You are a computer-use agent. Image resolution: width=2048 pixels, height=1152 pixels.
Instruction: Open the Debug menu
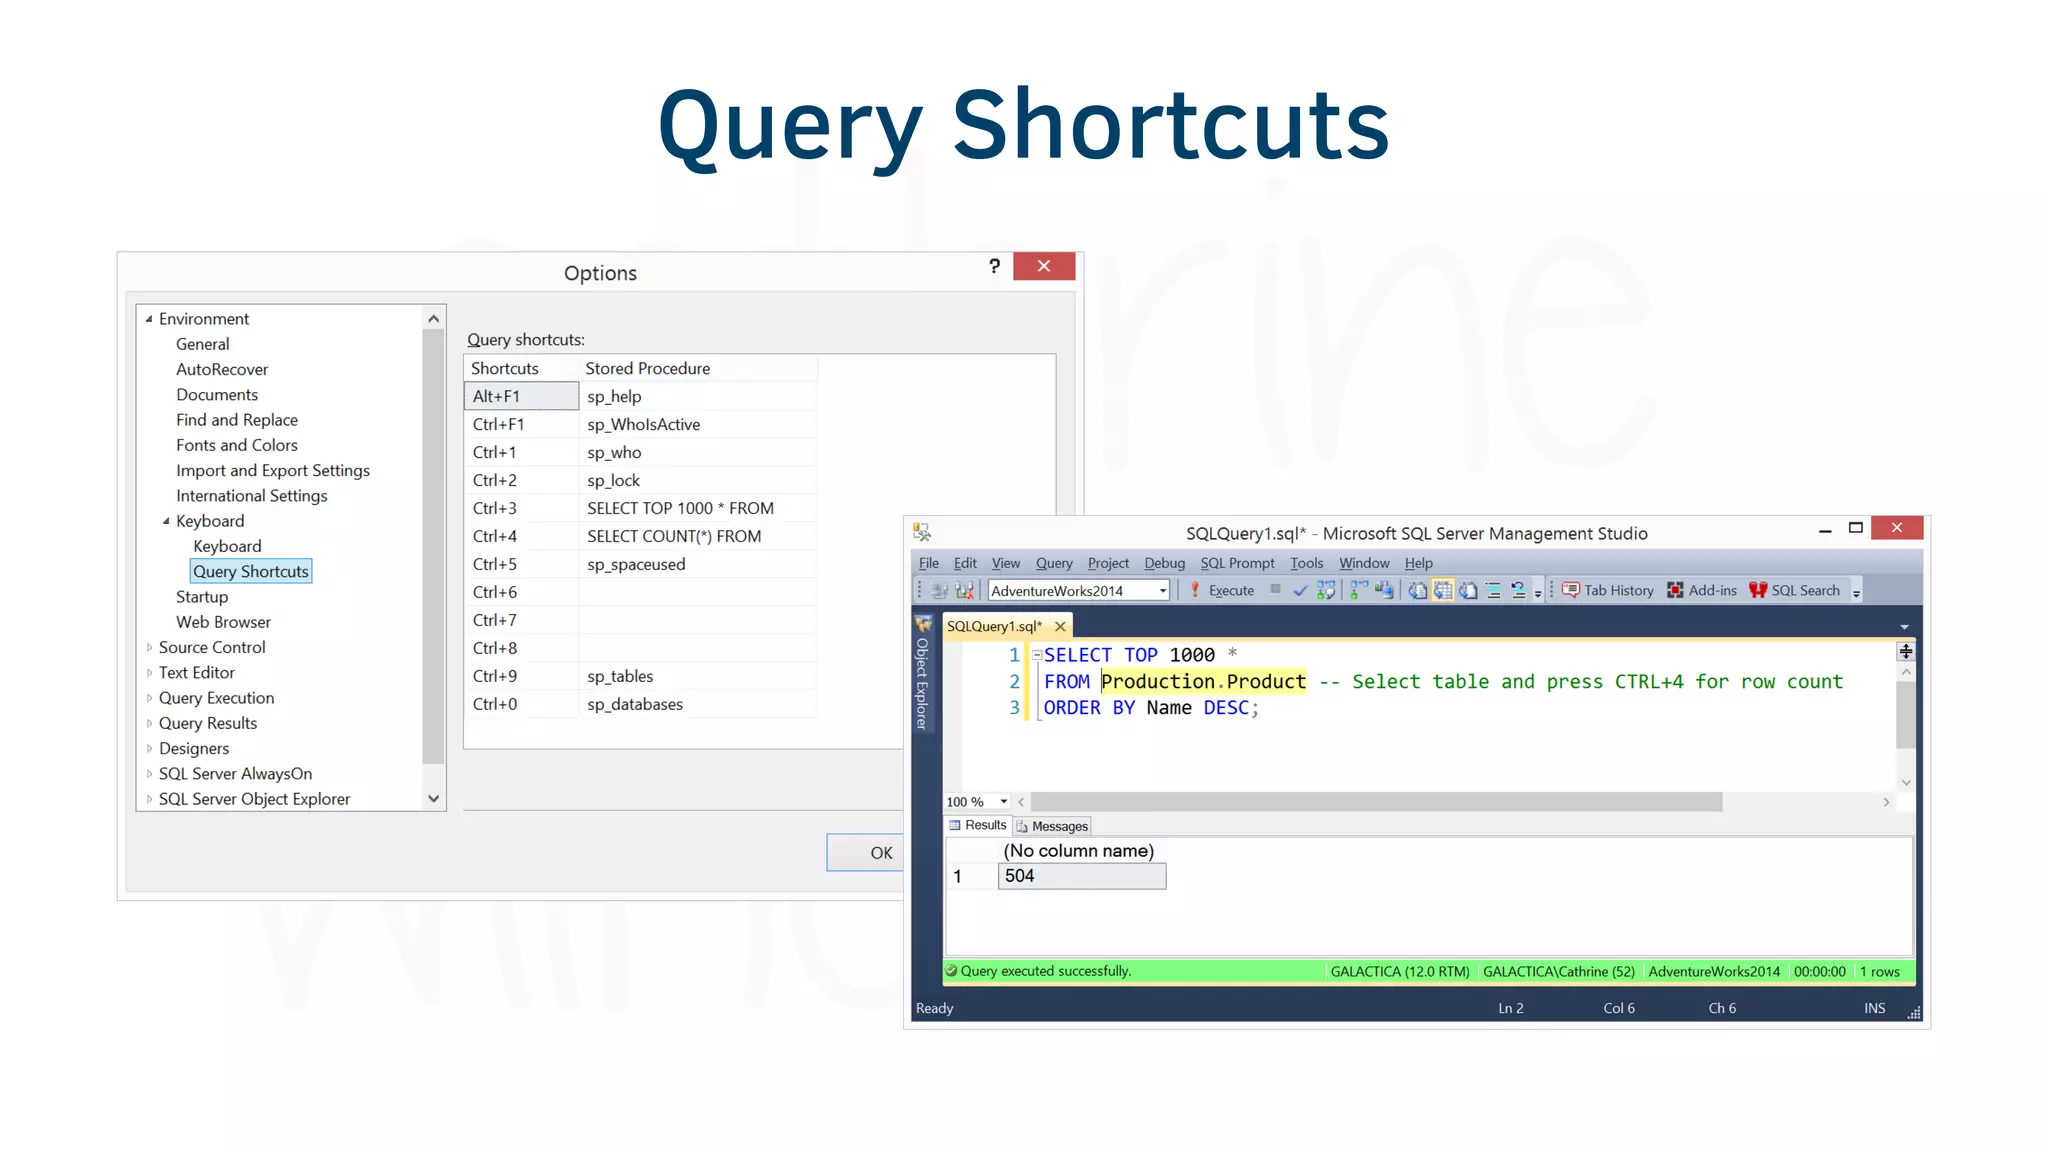(x=1164, y=563)
